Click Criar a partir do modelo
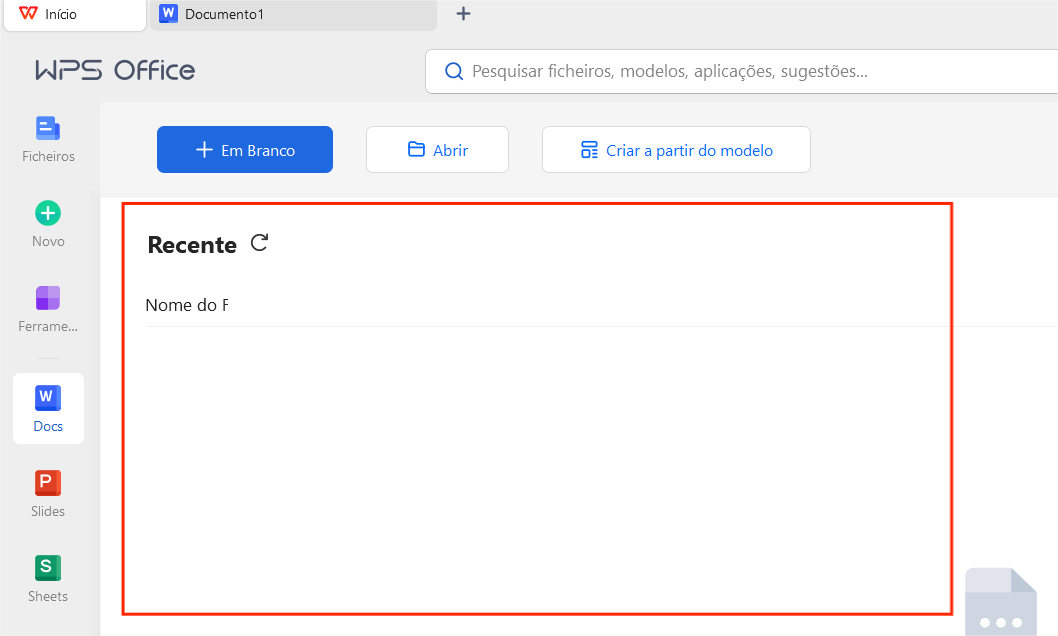 click(676, 150)
